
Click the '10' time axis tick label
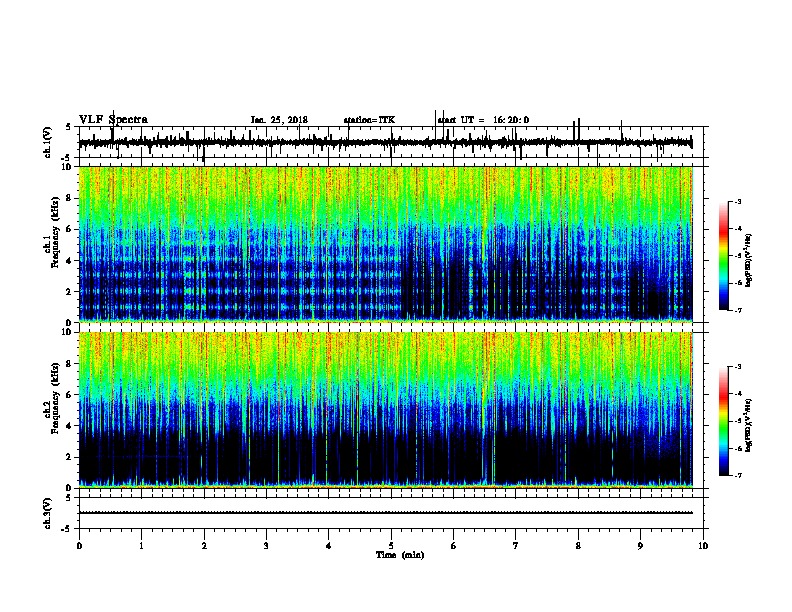703,546
